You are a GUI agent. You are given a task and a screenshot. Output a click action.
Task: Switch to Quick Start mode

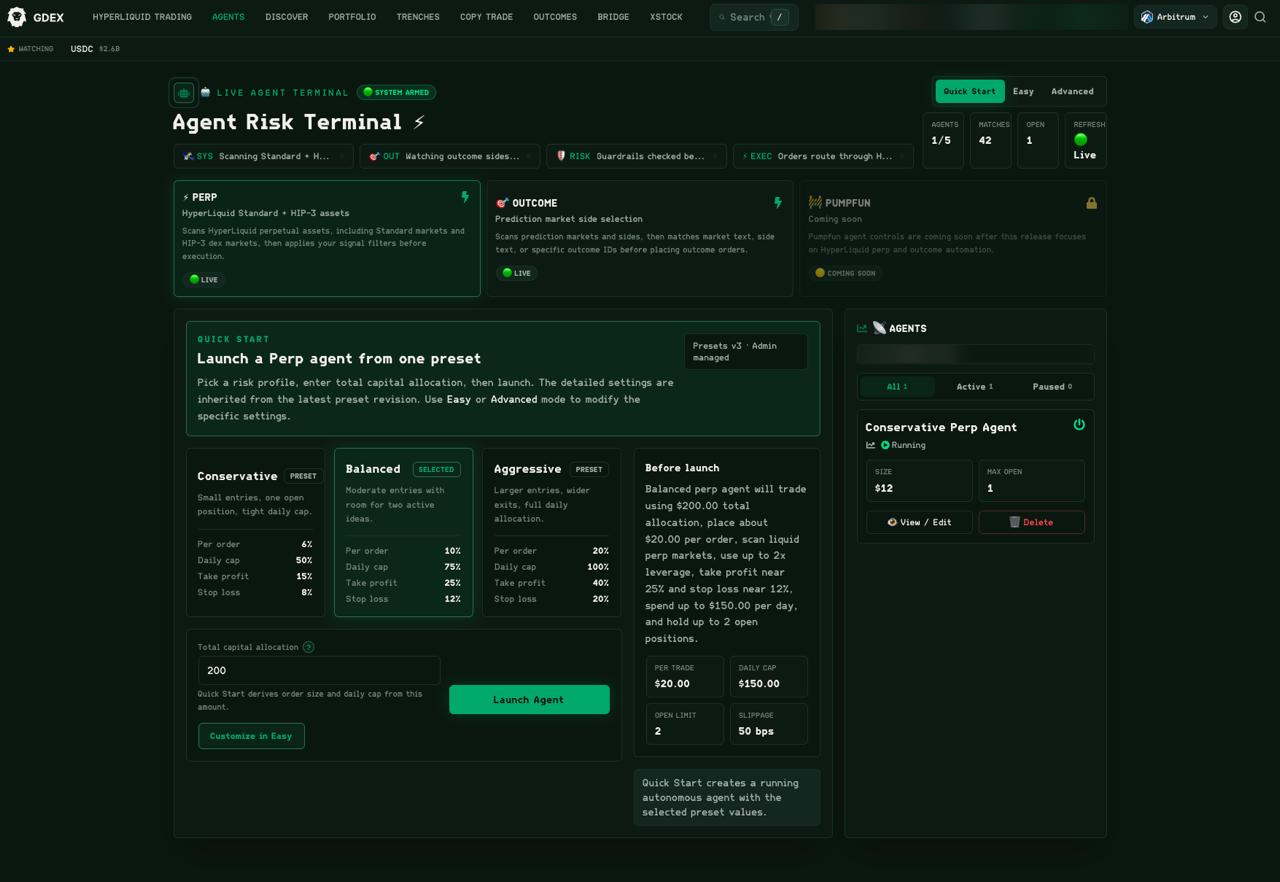coord(969,91)
